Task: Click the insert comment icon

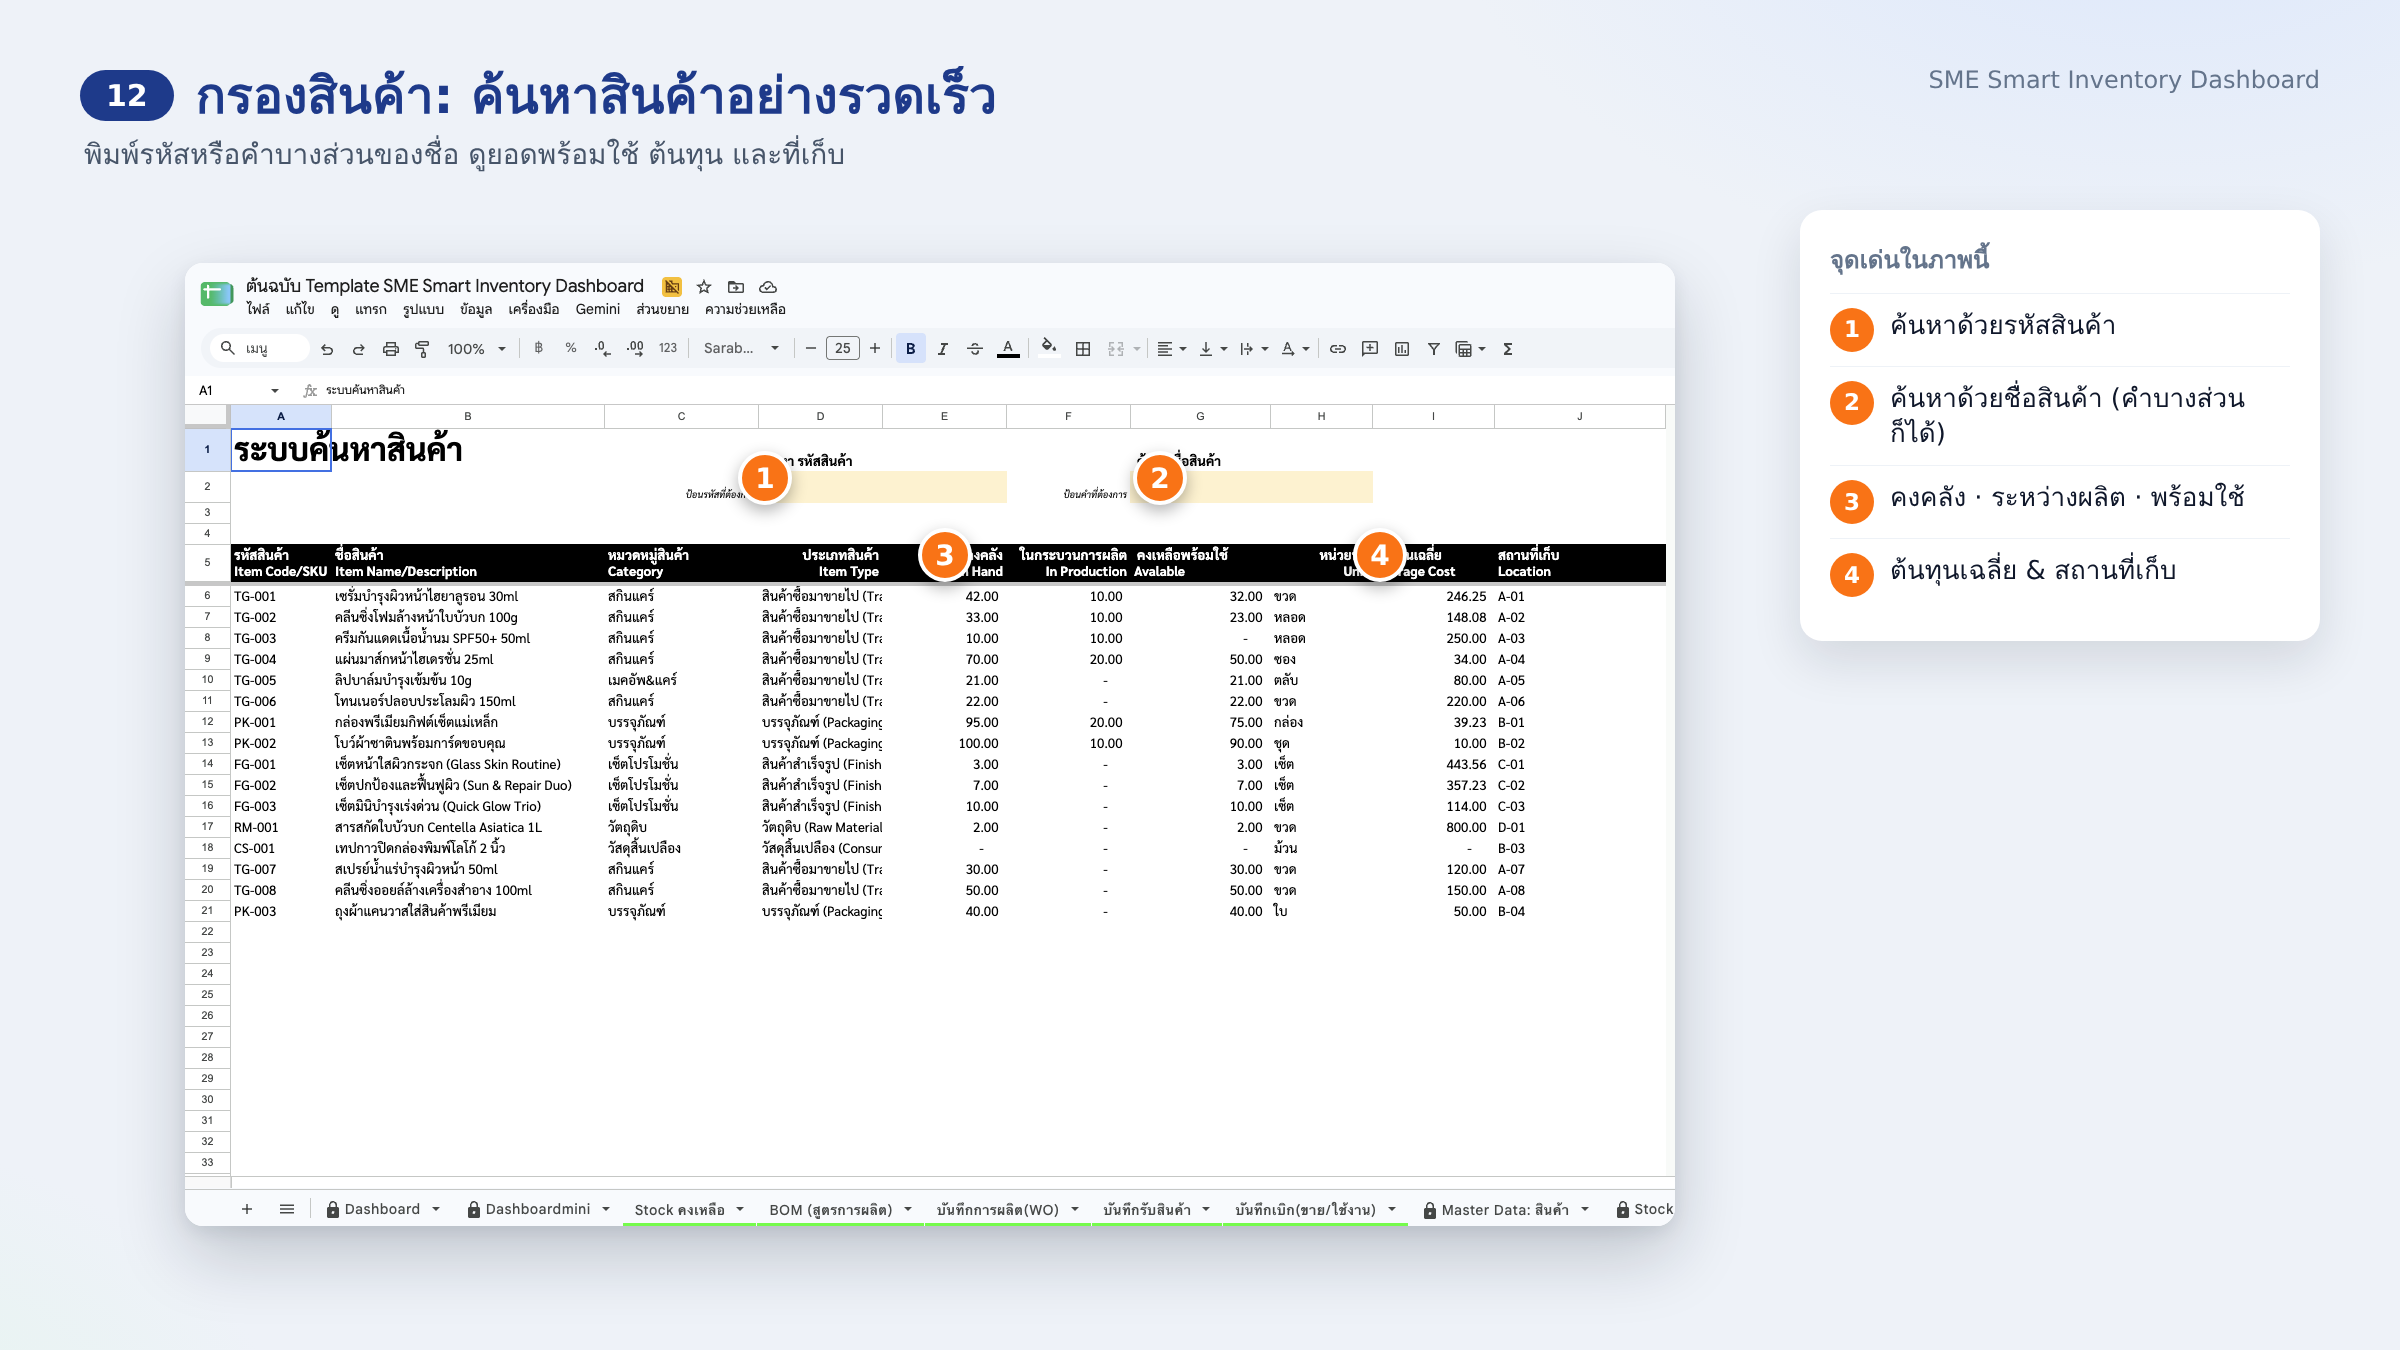Action: [1370, 348]
